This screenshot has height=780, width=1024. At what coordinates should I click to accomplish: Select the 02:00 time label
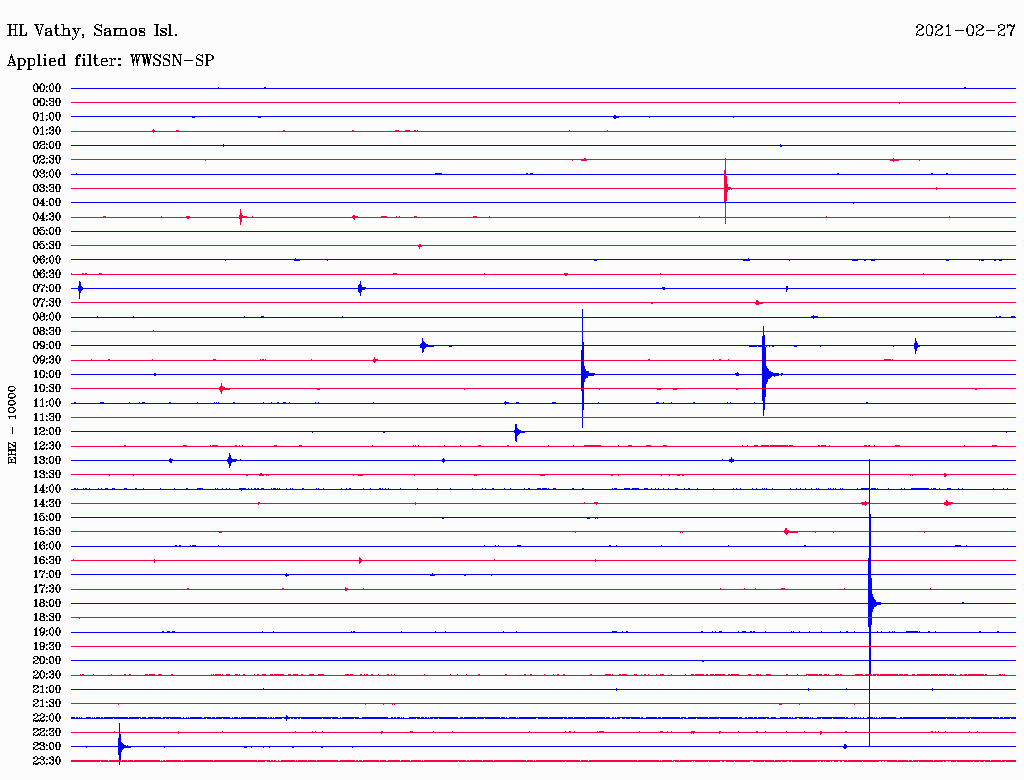(x=46, y=145)
